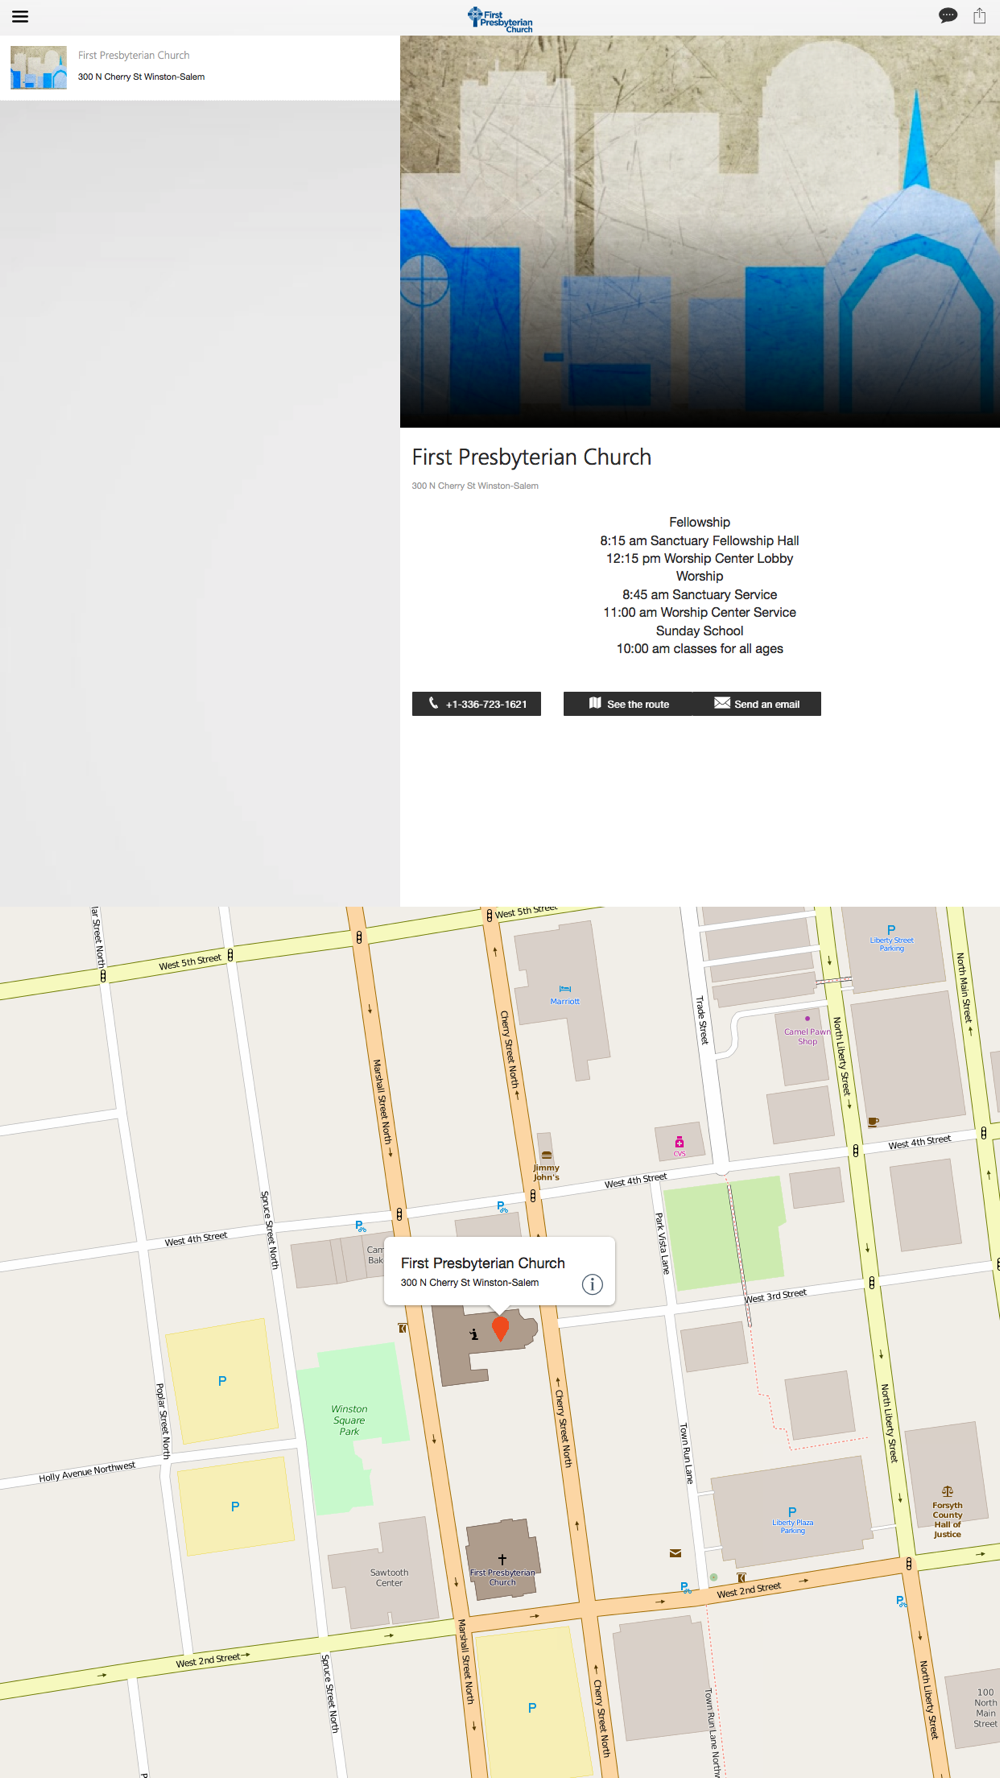
Task: Select First Presbyterian Church list entry
Action: coord(200,68)
